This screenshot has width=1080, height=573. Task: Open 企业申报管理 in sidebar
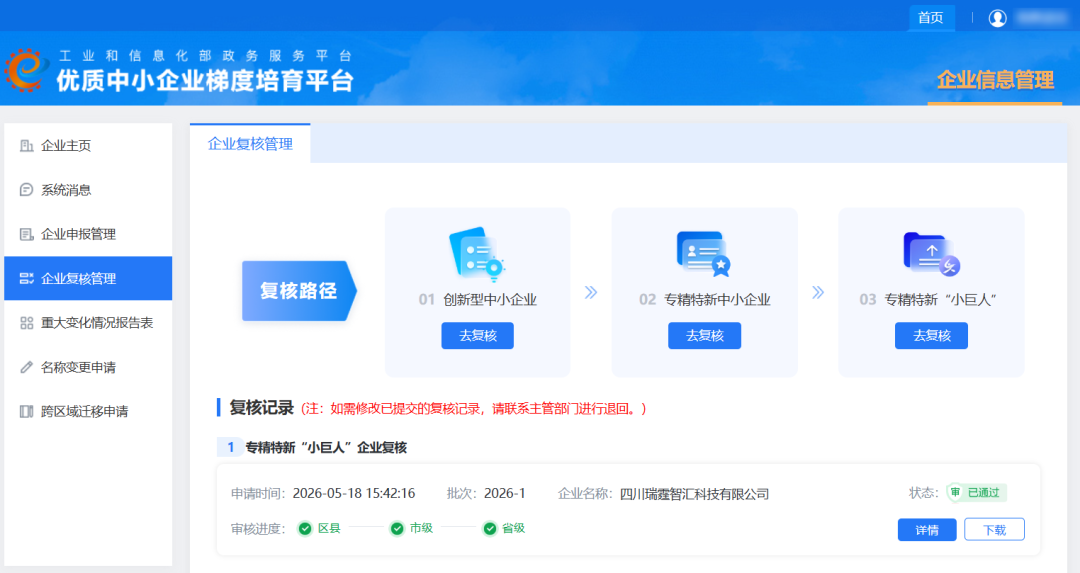(88, 234)
